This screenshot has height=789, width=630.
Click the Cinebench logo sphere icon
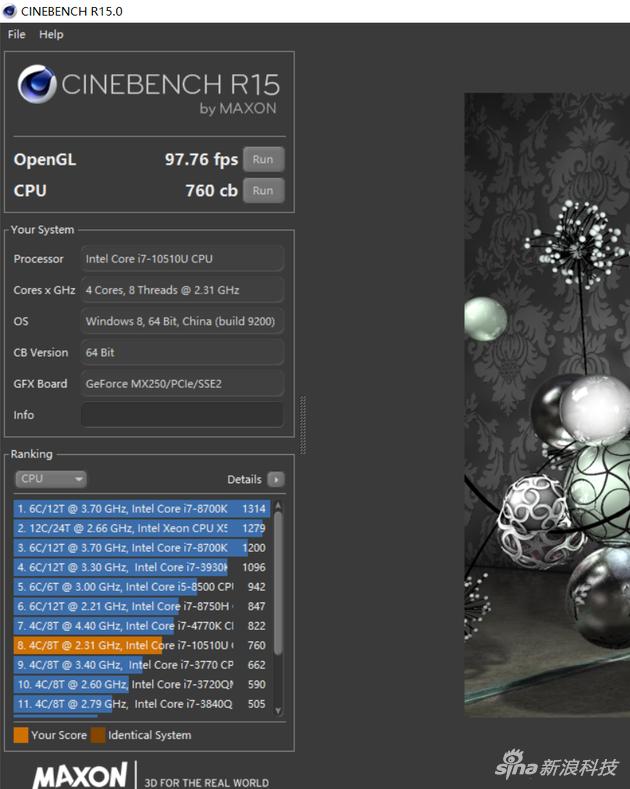coord(37,84)
